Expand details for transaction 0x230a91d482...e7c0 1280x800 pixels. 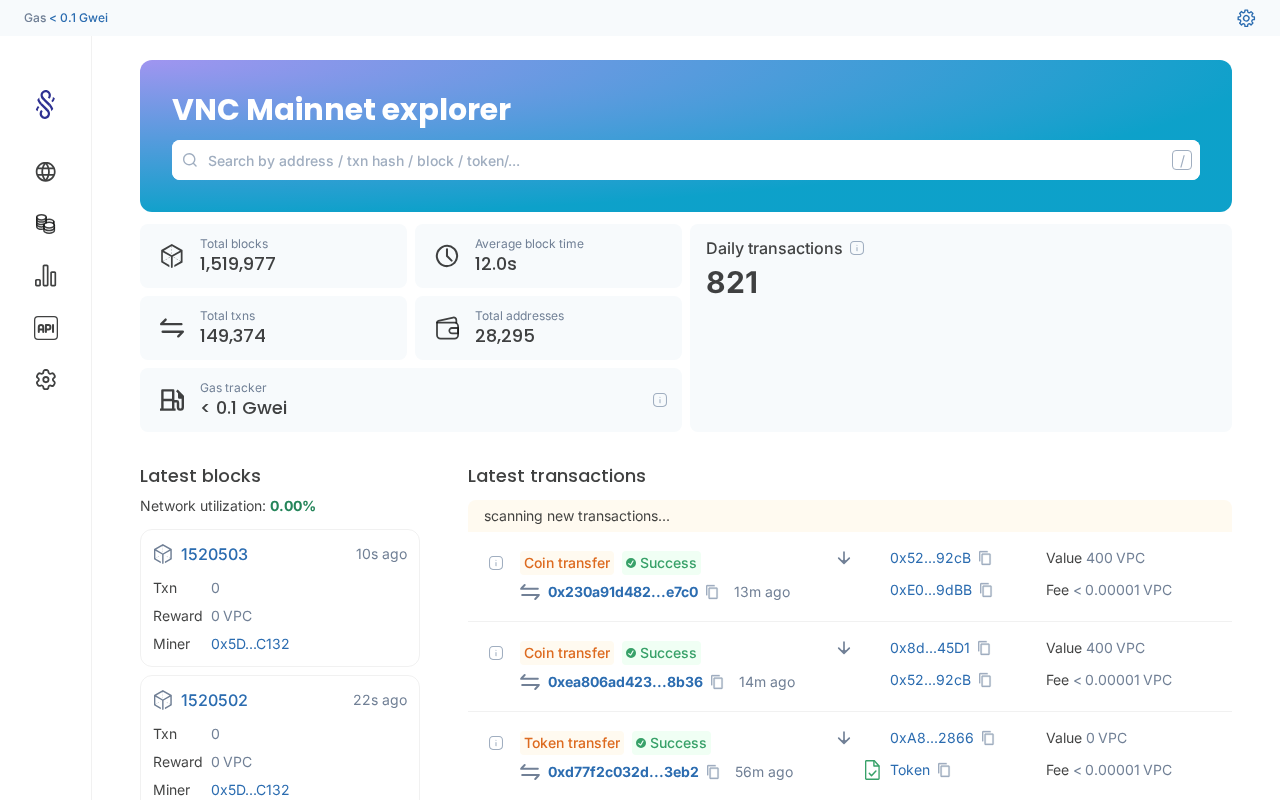[x=496, y=563]
